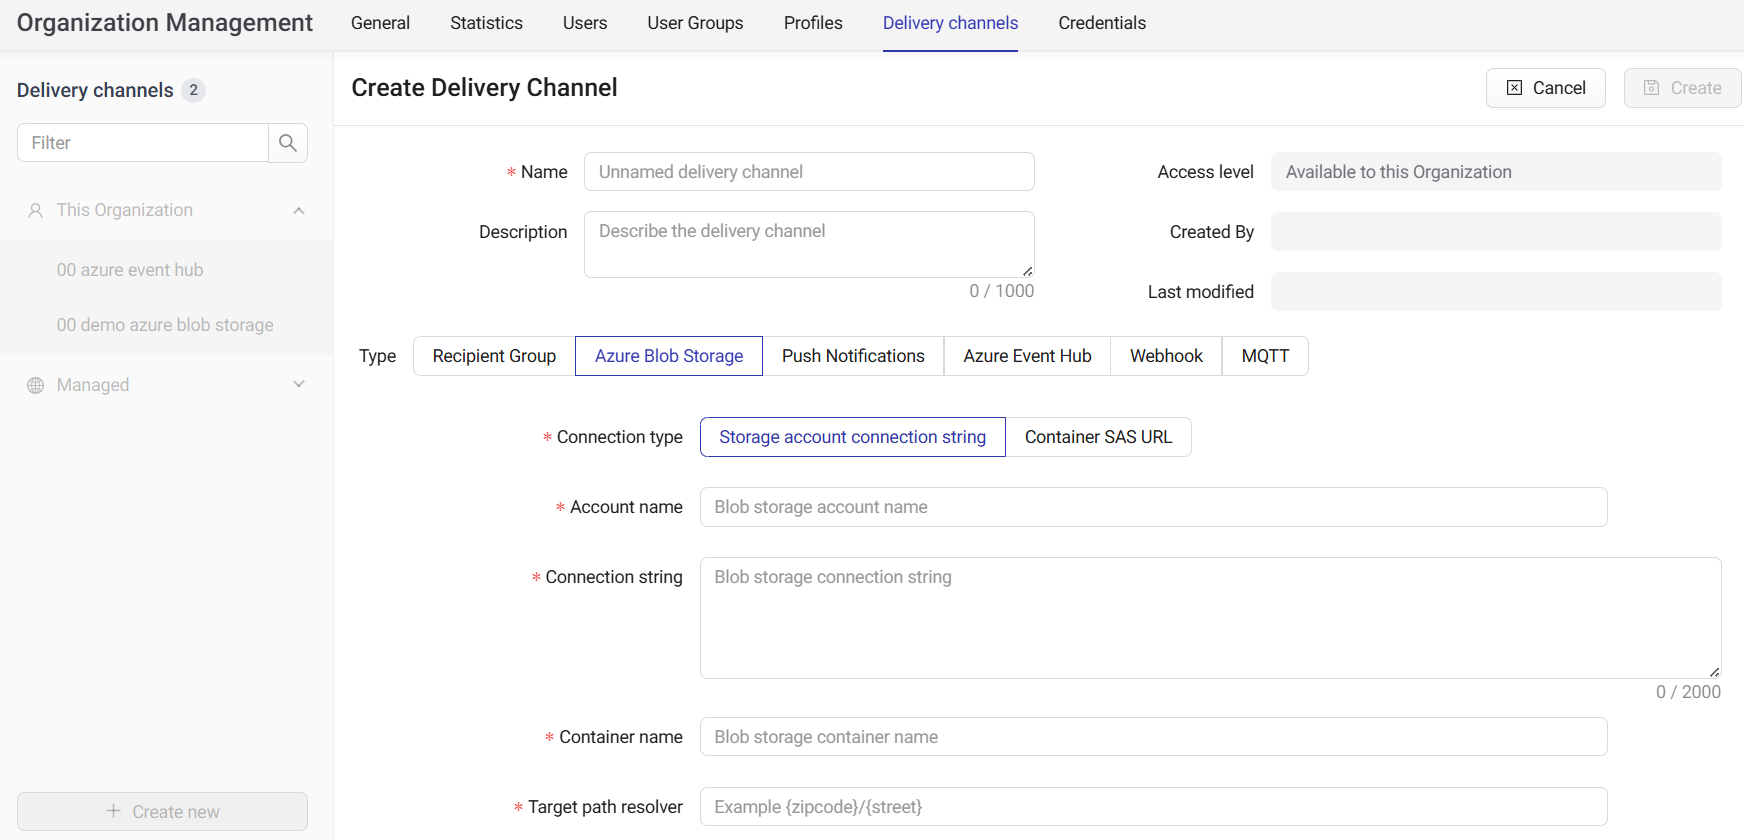Viewport: 1744px width, 840px height.
Task: Expand the Managed section chevron
Action: tap(298, 385)
